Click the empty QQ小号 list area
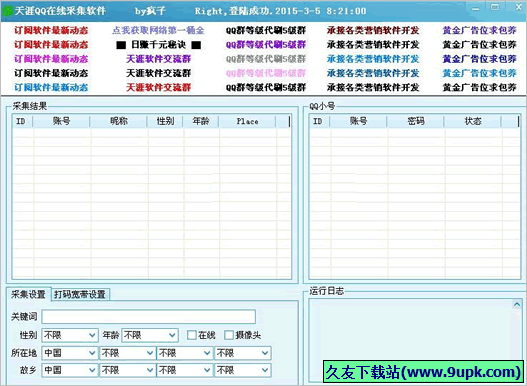Screen dimensions: 527x386 point(415,203)
